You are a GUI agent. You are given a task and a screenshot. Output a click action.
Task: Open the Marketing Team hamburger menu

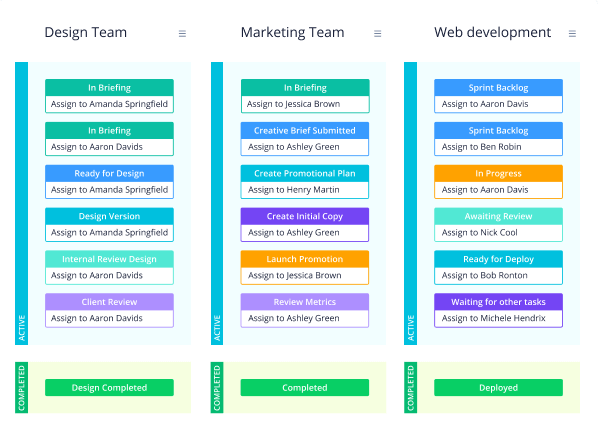(x=378, y=34)
